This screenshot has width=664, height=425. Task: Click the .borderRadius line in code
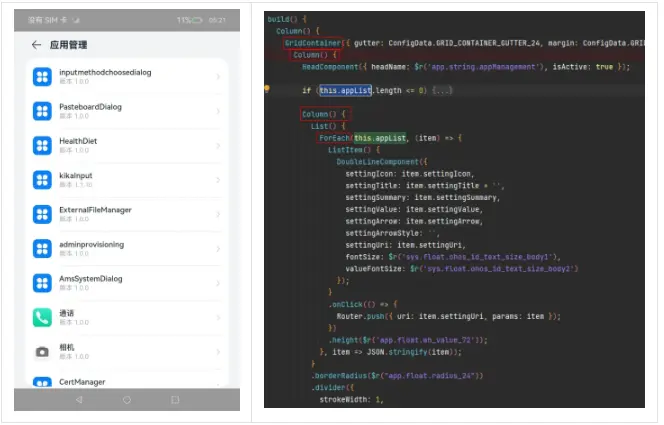(x=398, y=377)
